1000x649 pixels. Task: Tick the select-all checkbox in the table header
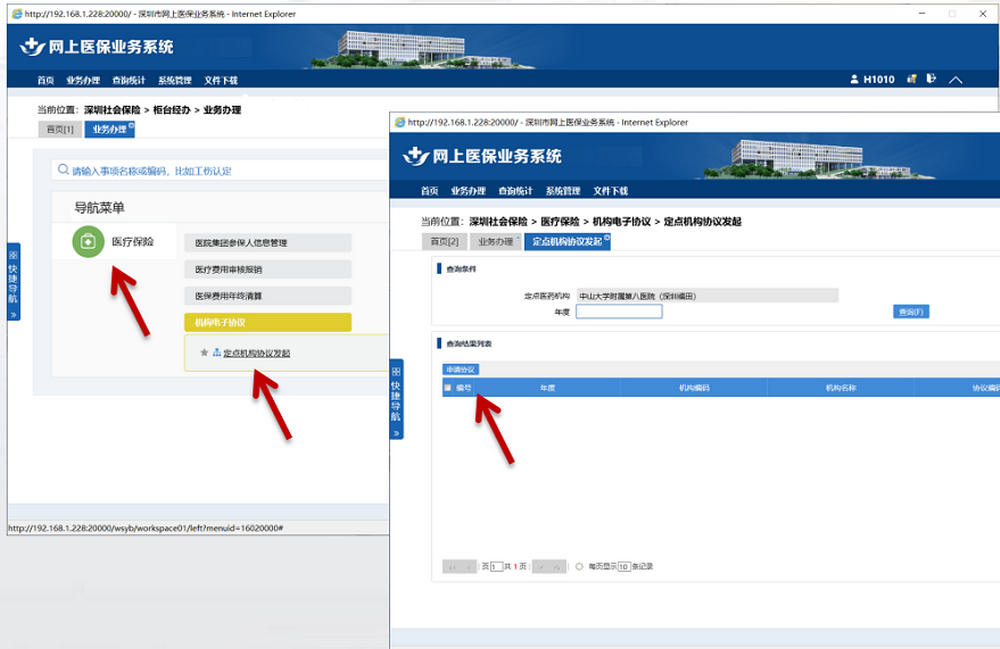[447, 387]
